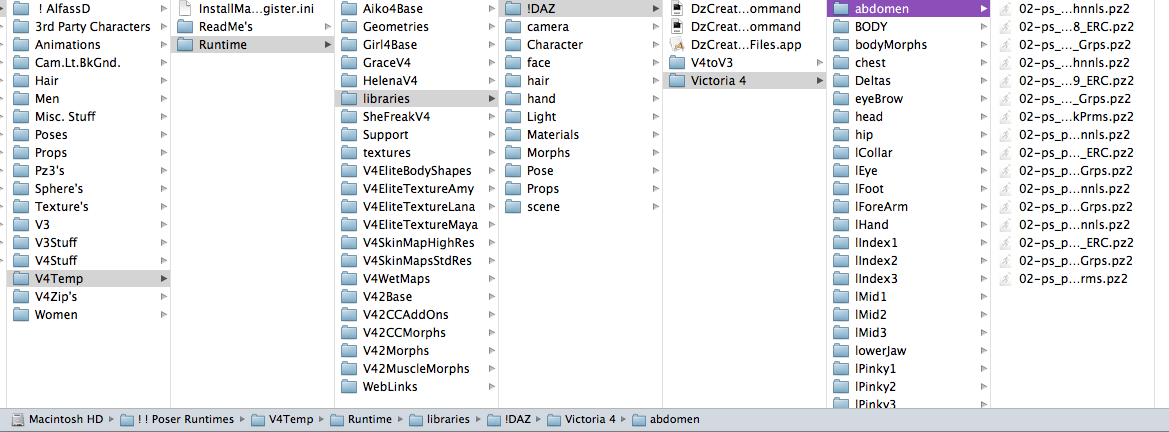This screenshot has height=432, width=1169.
Task: Select the DzCreat...Files.app application icon
Action: point(677,45)
